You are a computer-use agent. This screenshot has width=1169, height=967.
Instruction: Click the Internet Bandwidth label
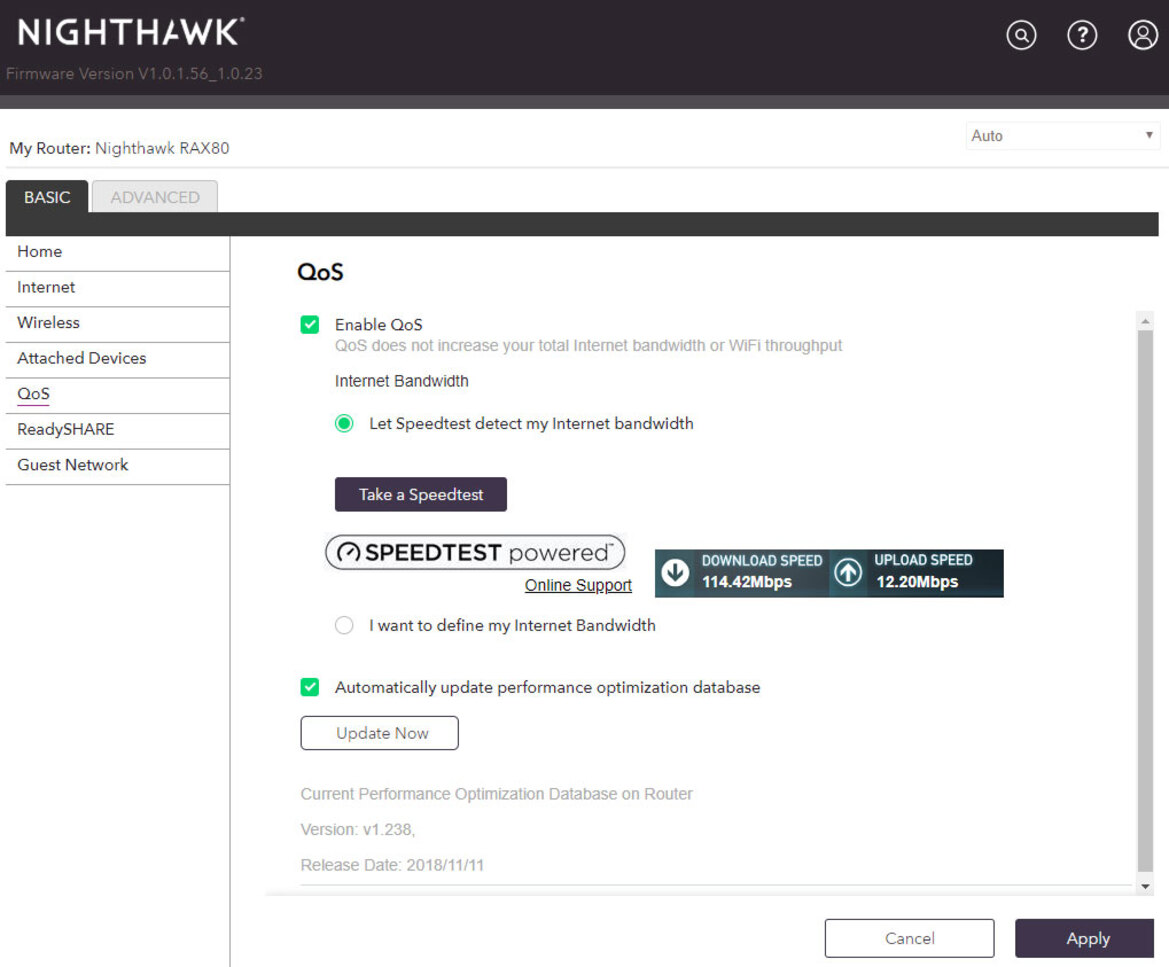401,381
